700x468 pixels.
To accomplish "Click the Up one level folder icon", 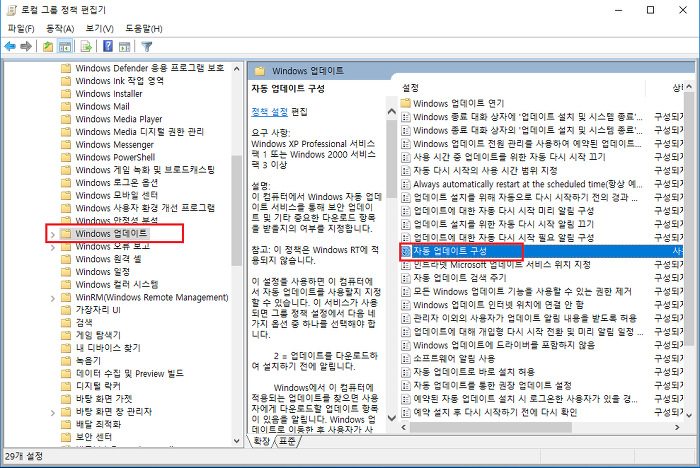I will tap(48, 45).
